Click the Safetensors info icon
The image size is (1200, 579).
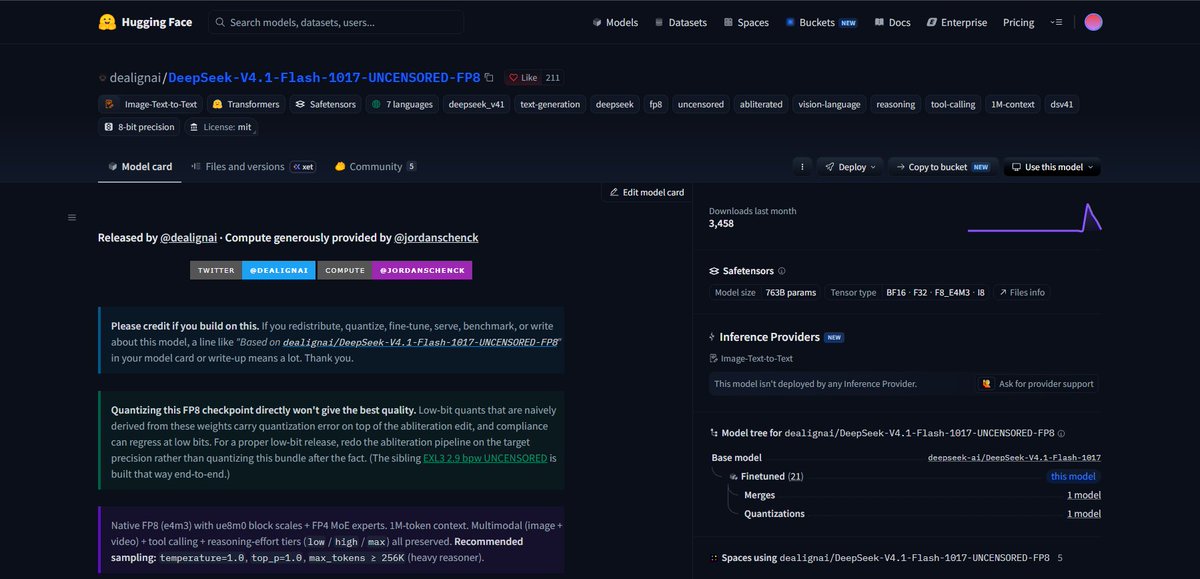pos(781,270)
